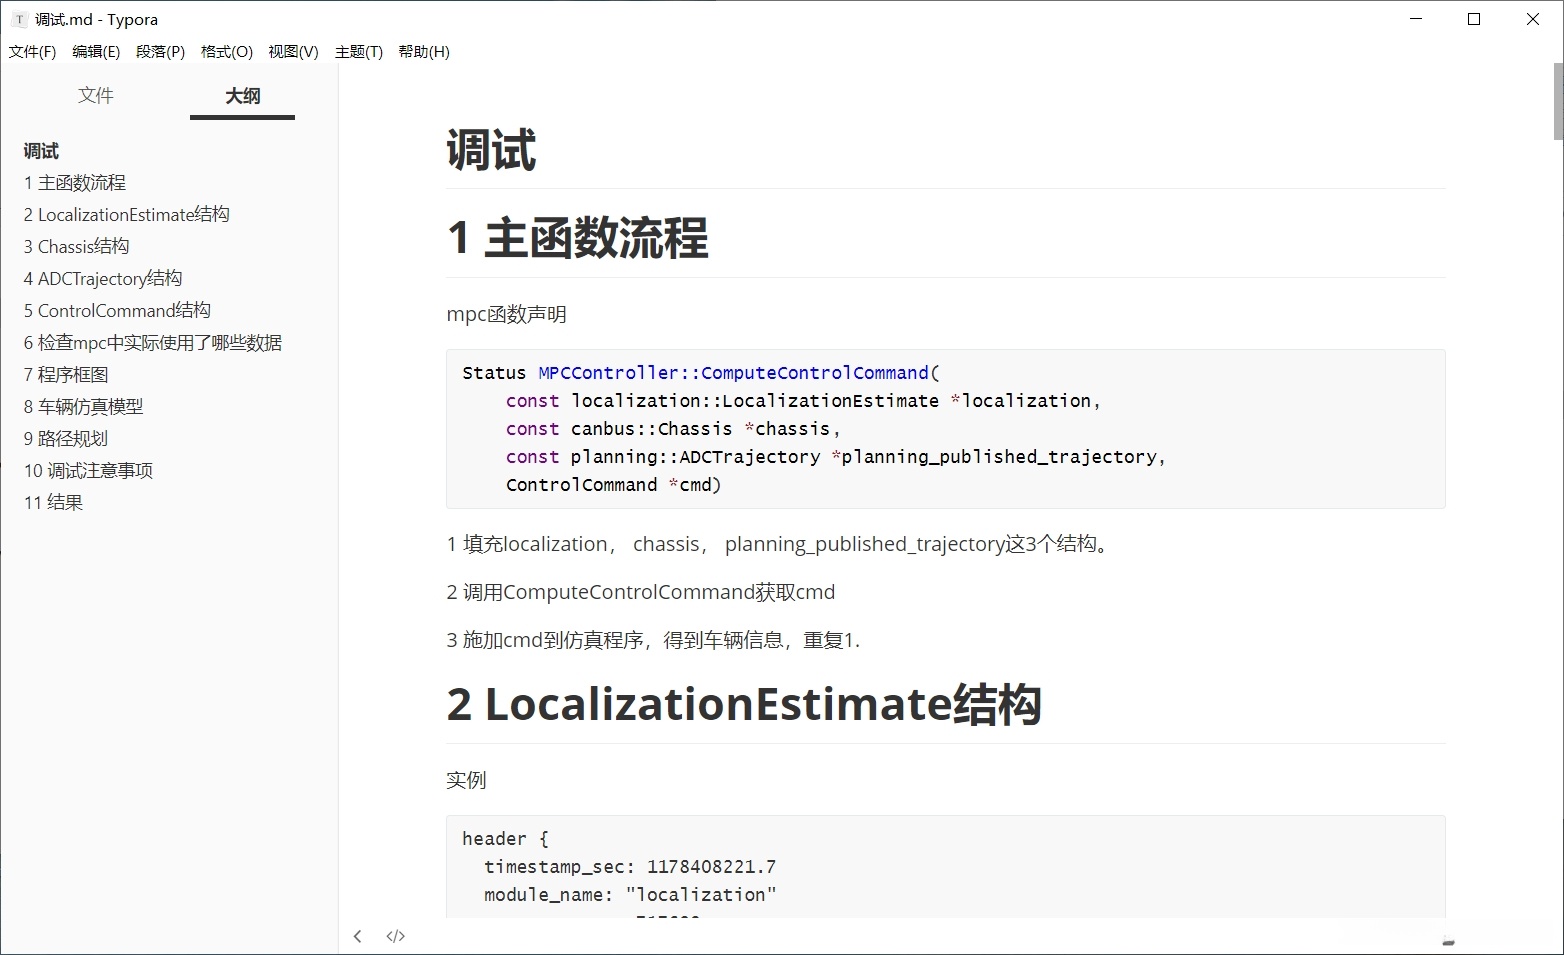Open the 文件(F) menu

coord(31,52)
